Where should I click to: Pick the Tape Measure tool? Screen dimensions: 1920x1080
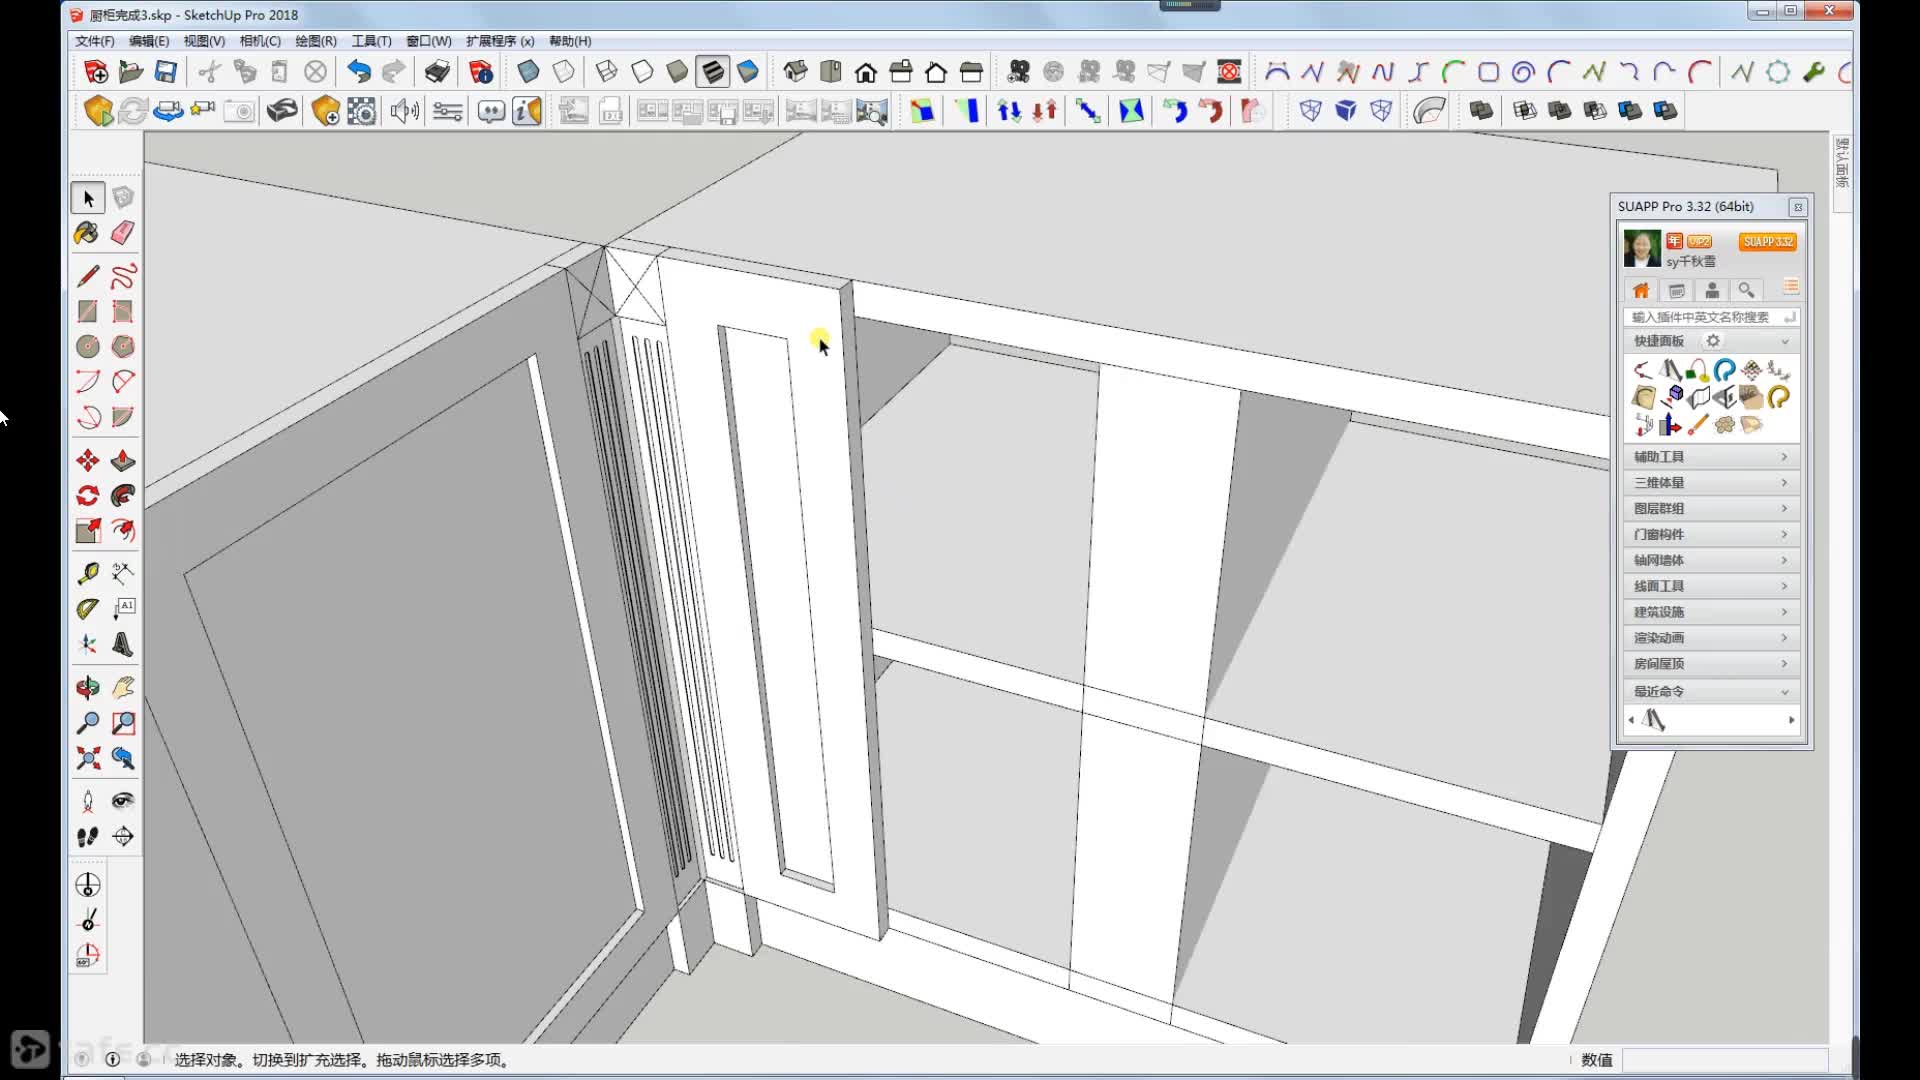coord(88,573)
